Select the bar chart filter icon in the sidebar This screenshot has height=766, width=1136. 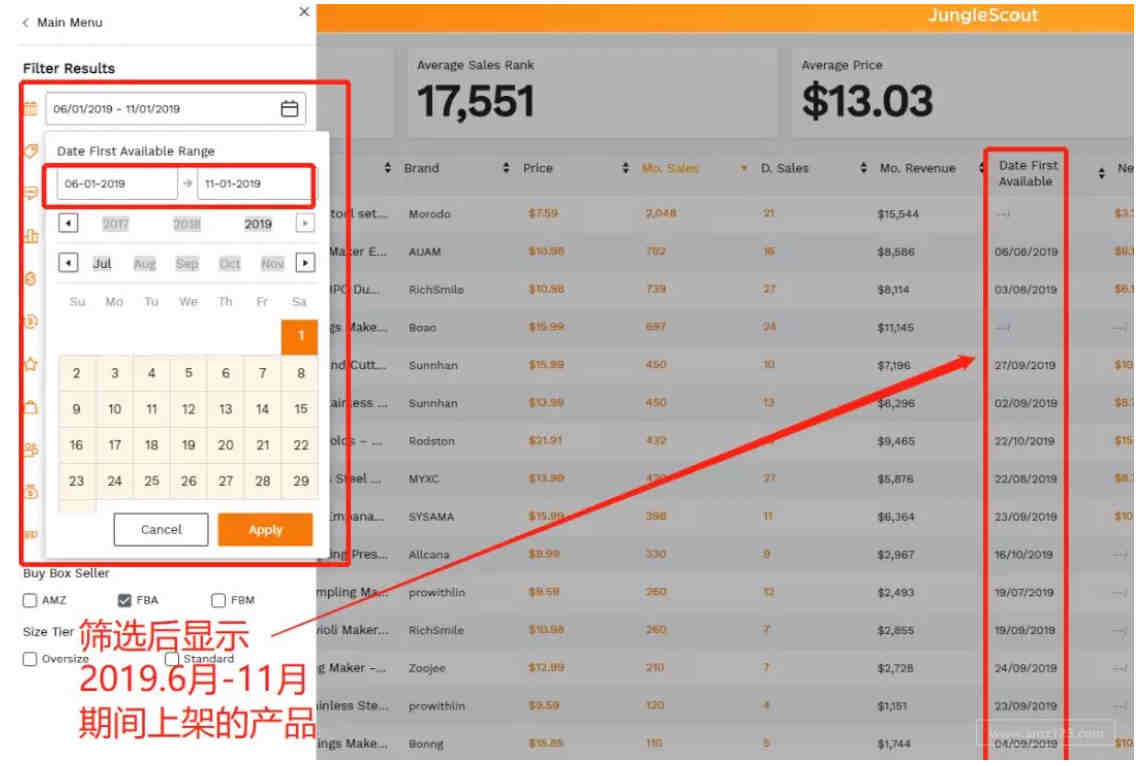(30, 236)
